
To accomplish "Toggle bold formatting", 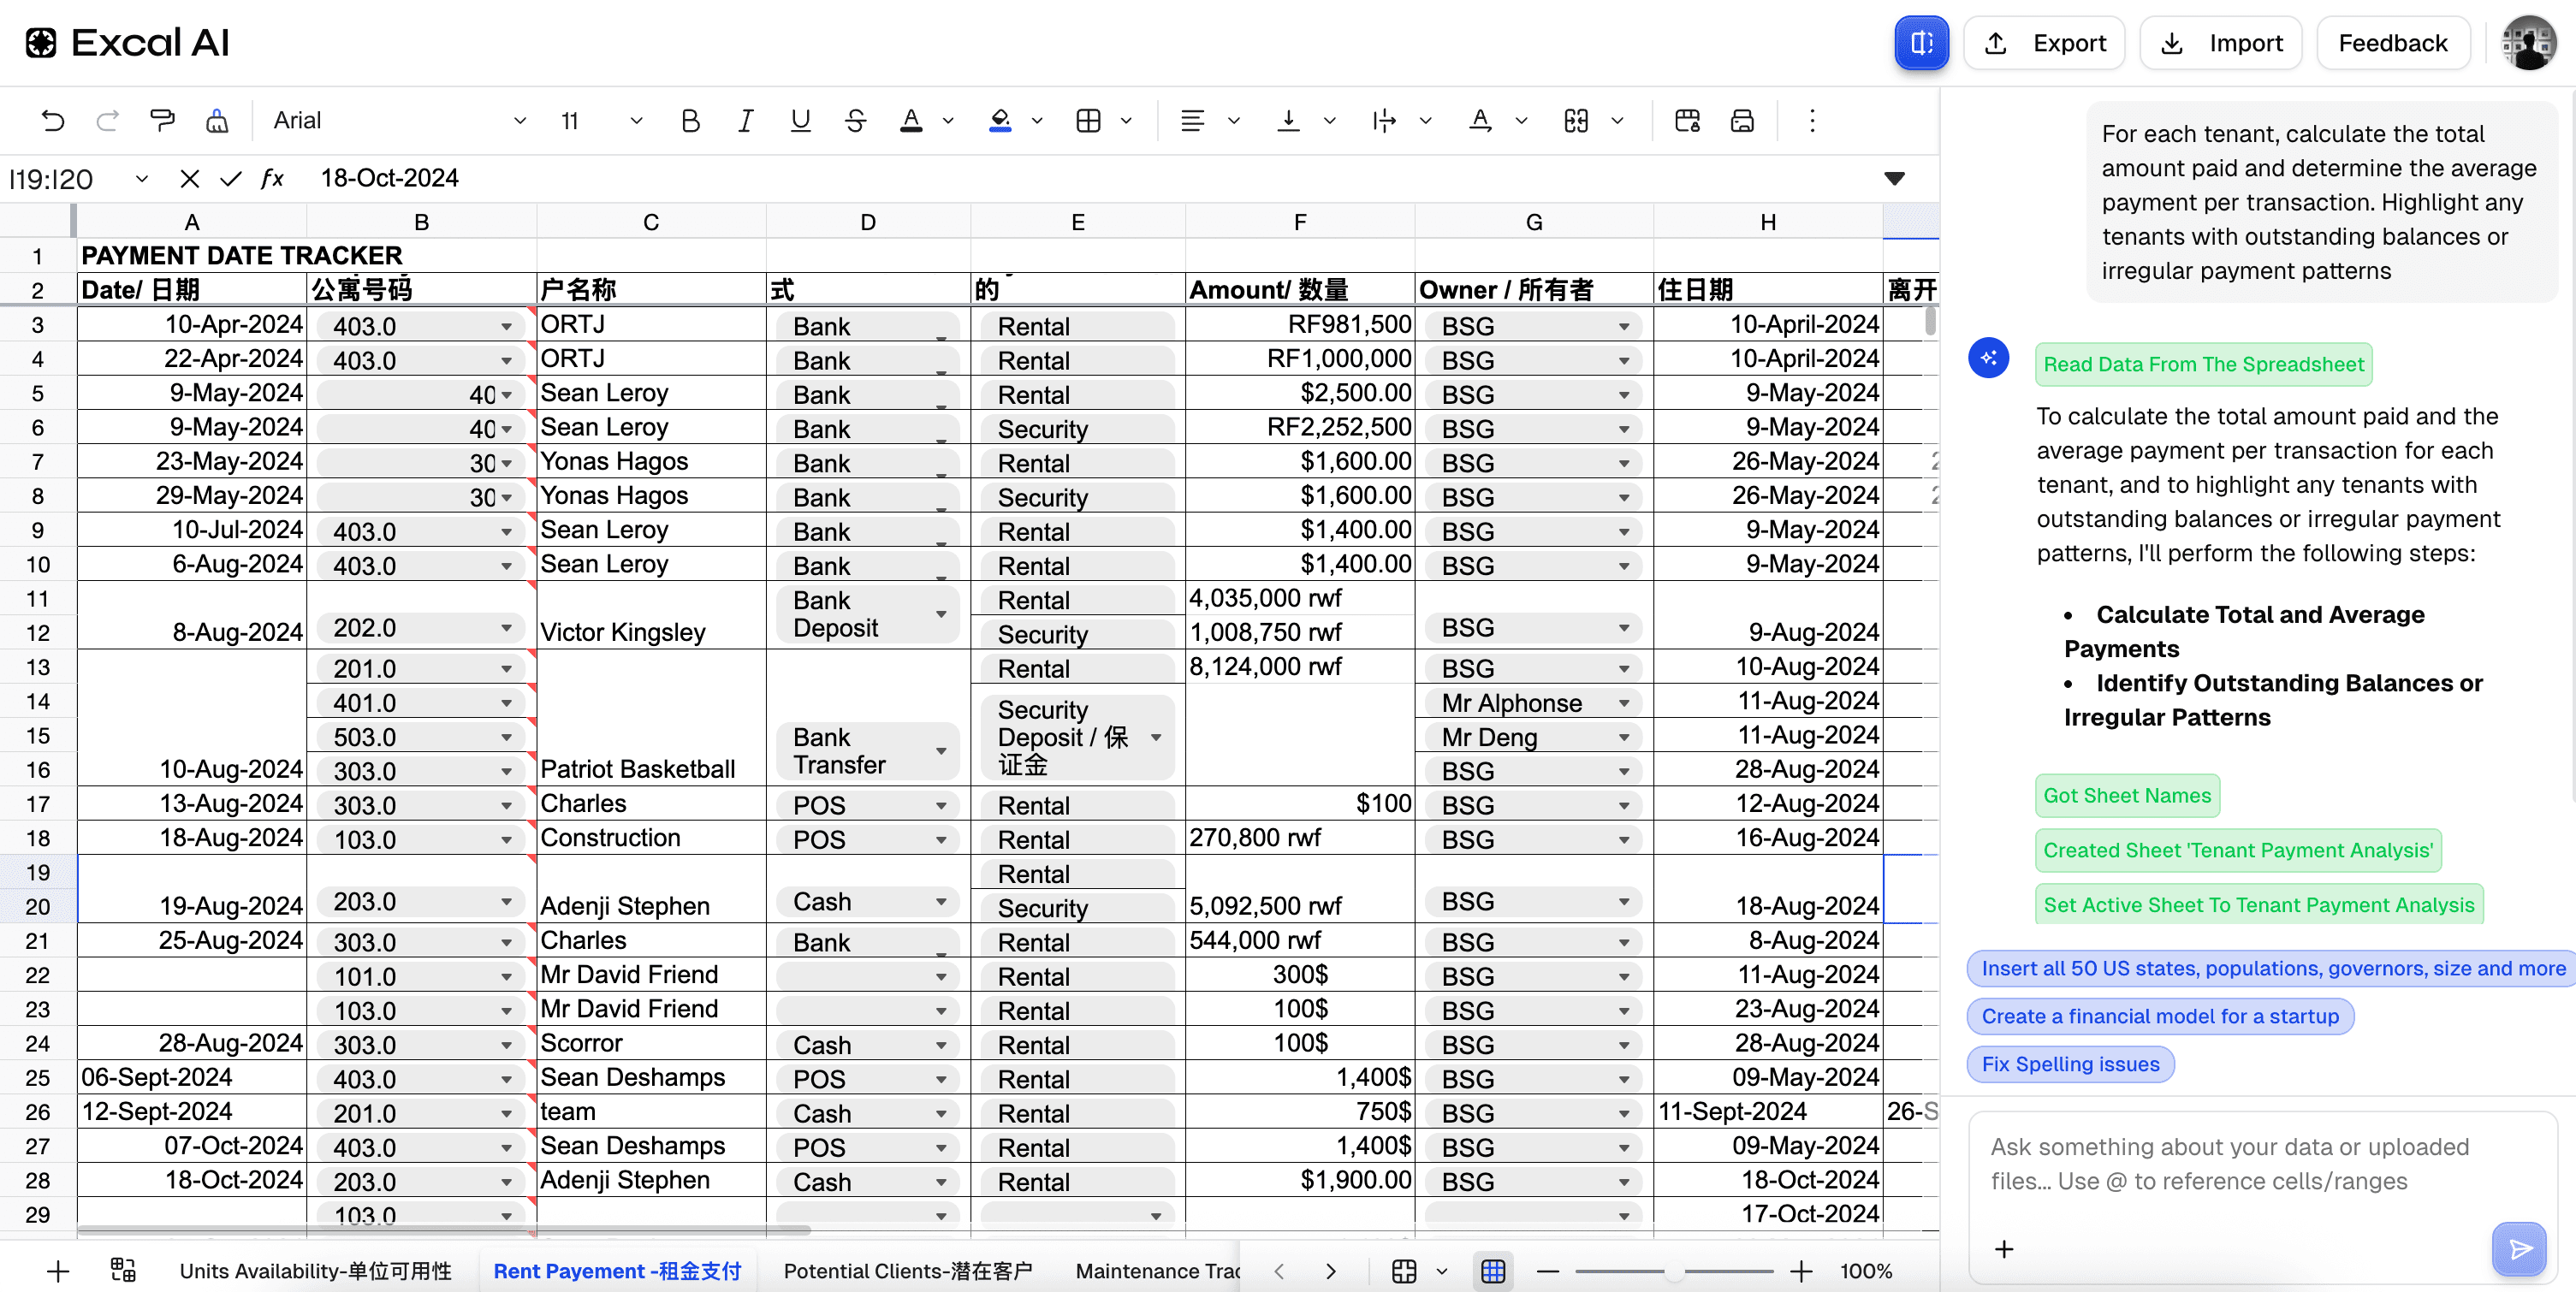I will coord(690,121).
